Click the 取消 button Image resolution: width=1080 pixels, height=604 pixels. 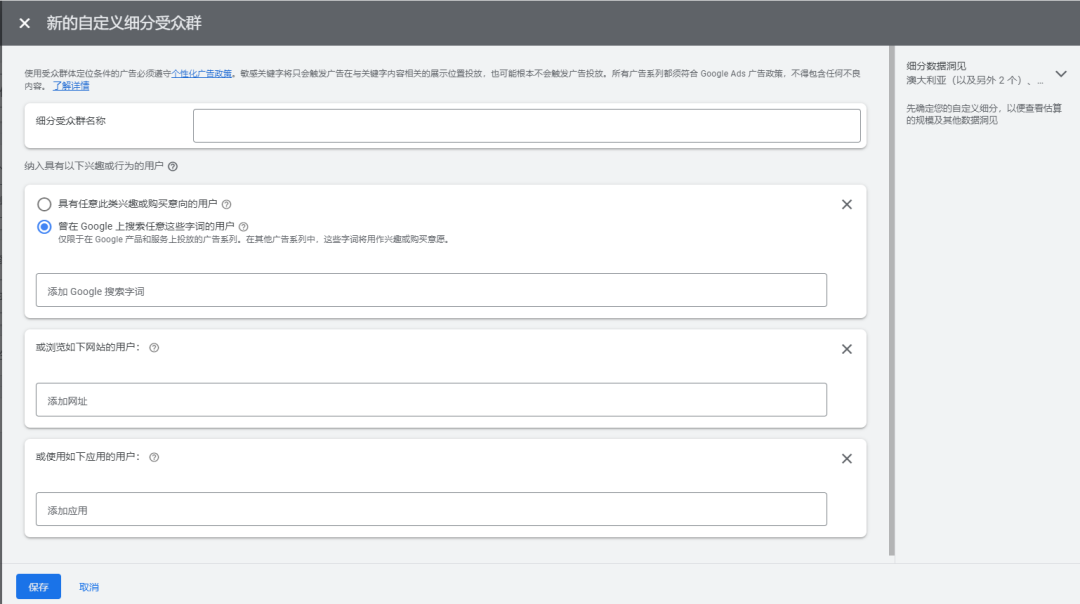(89, 587)
